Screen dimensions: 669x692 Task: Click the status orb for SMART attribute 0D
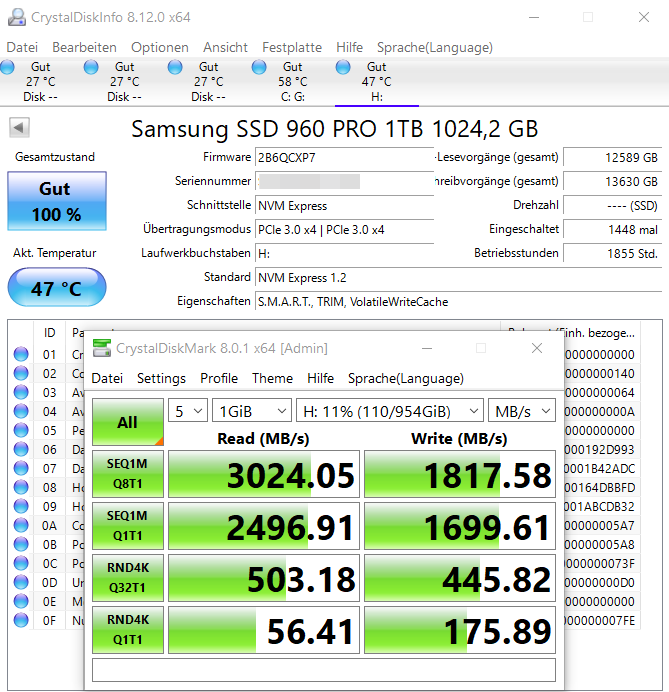[21, 582]
